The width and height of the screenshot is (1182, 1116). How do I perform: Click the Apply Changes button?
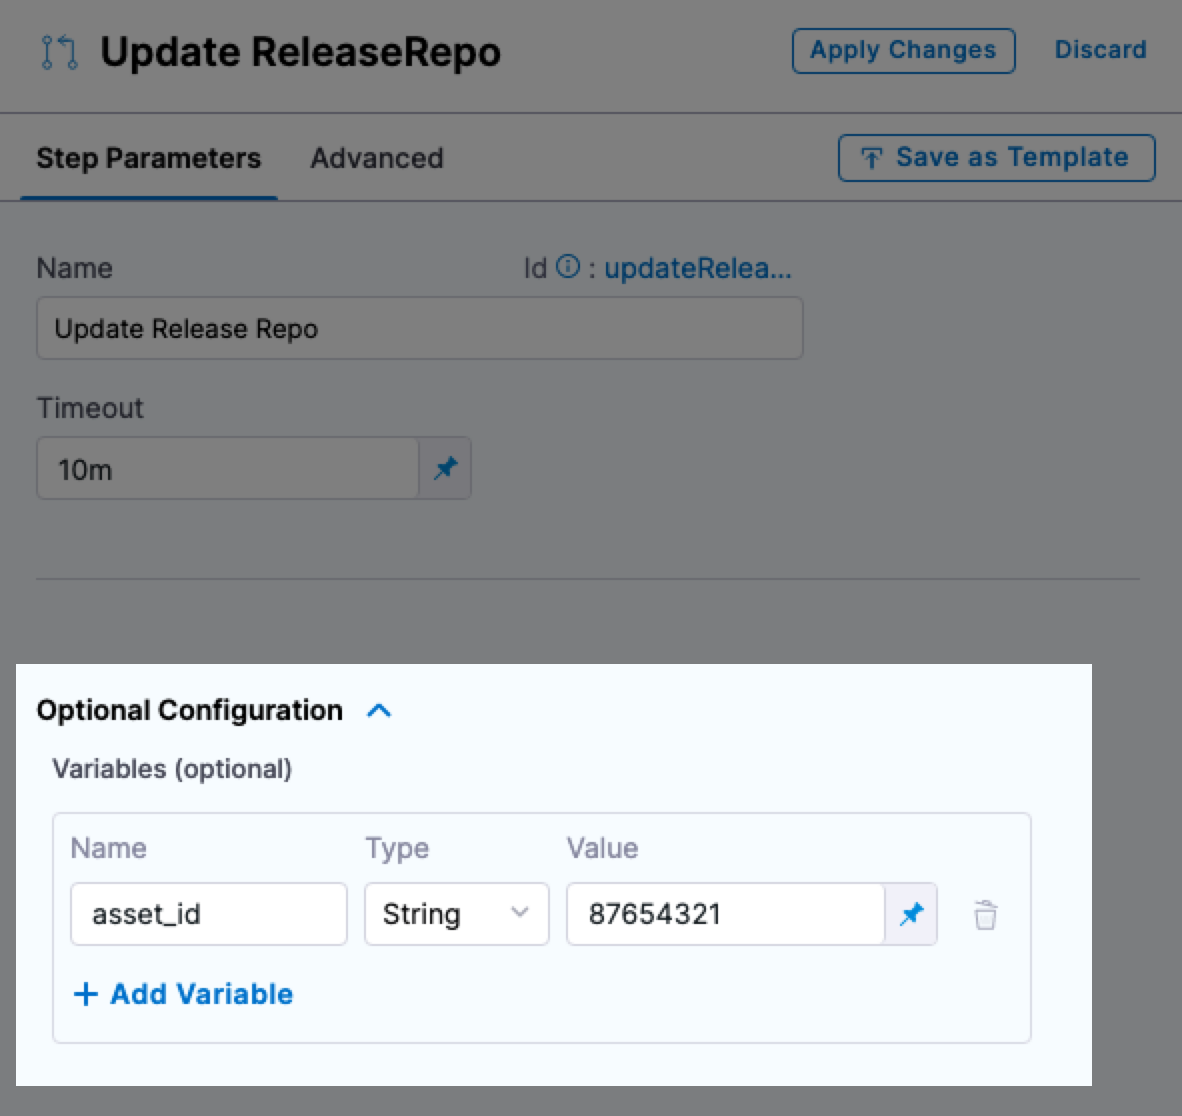903,50
